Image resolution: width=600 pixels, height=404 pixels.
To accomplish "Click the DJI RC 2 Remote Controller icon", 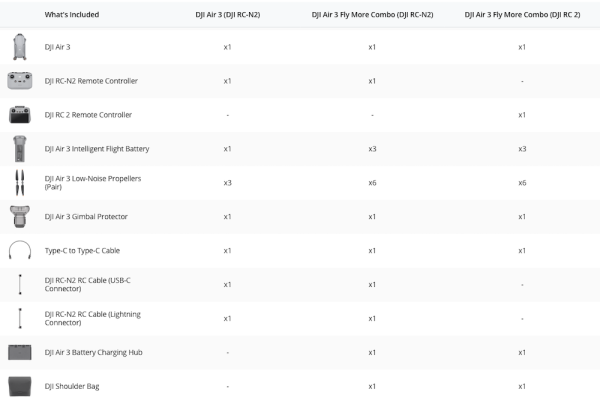I will [20, 115].
